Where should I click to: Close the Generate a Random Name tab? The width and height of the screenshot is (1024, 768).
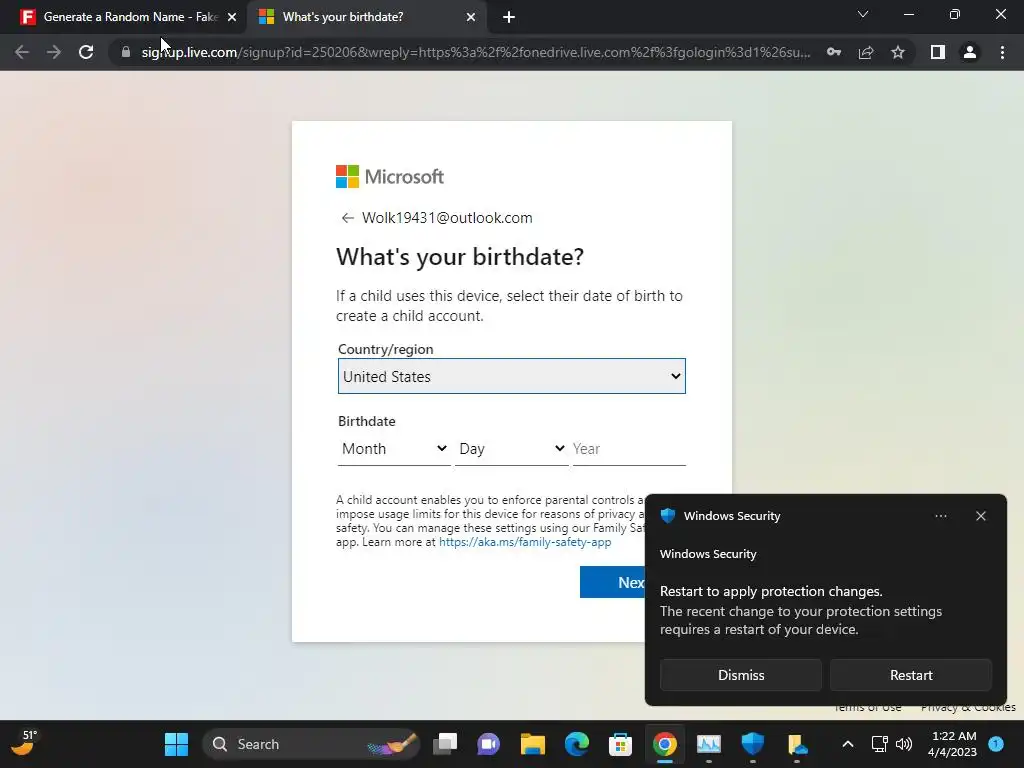coord(232,17)
